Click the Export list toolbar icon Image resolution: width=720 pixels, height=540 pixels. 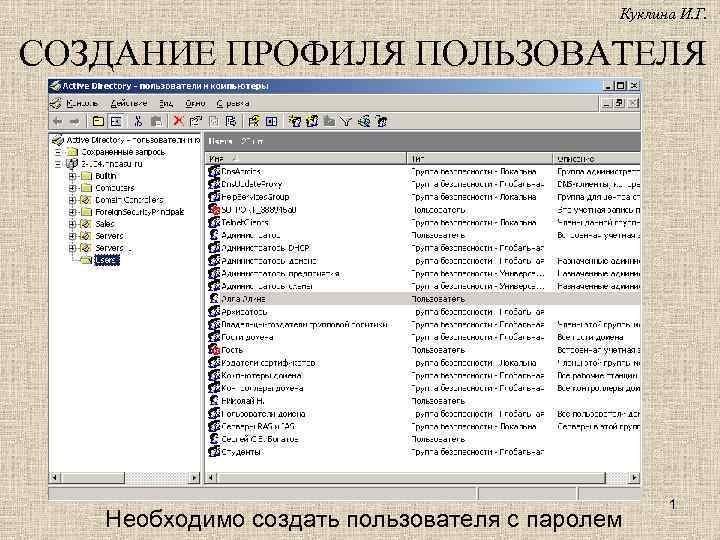pyautogui.click(x=231, y=121)
